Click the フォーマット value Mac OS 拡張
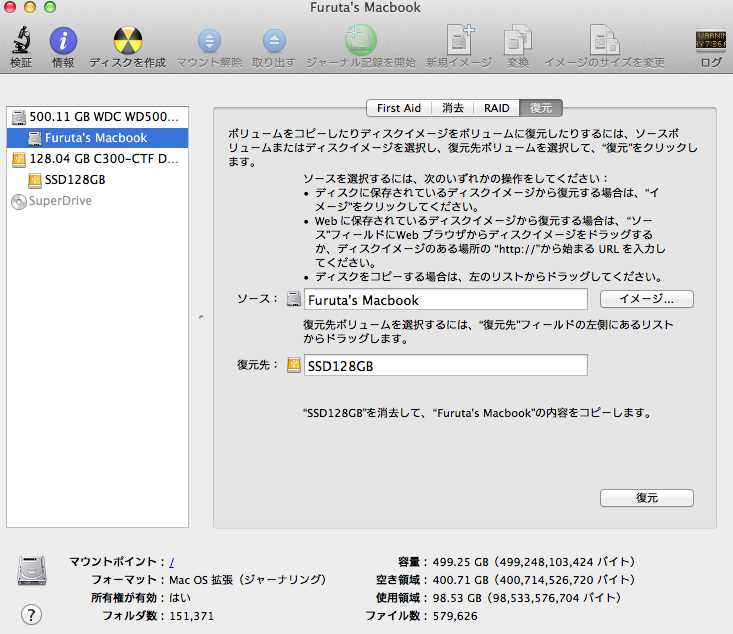 coord(247,580)
